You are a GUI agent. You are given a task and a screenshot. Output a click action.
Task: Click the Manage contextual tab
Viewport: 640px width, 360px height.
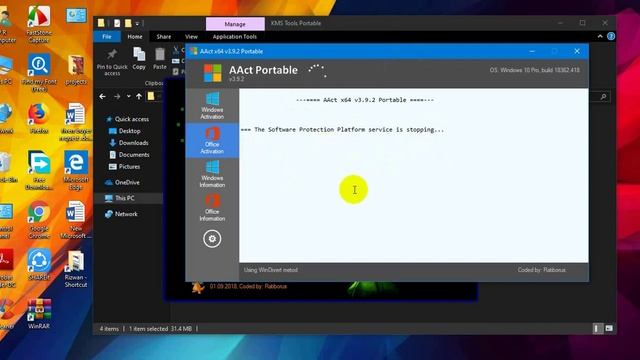(235, 24)
